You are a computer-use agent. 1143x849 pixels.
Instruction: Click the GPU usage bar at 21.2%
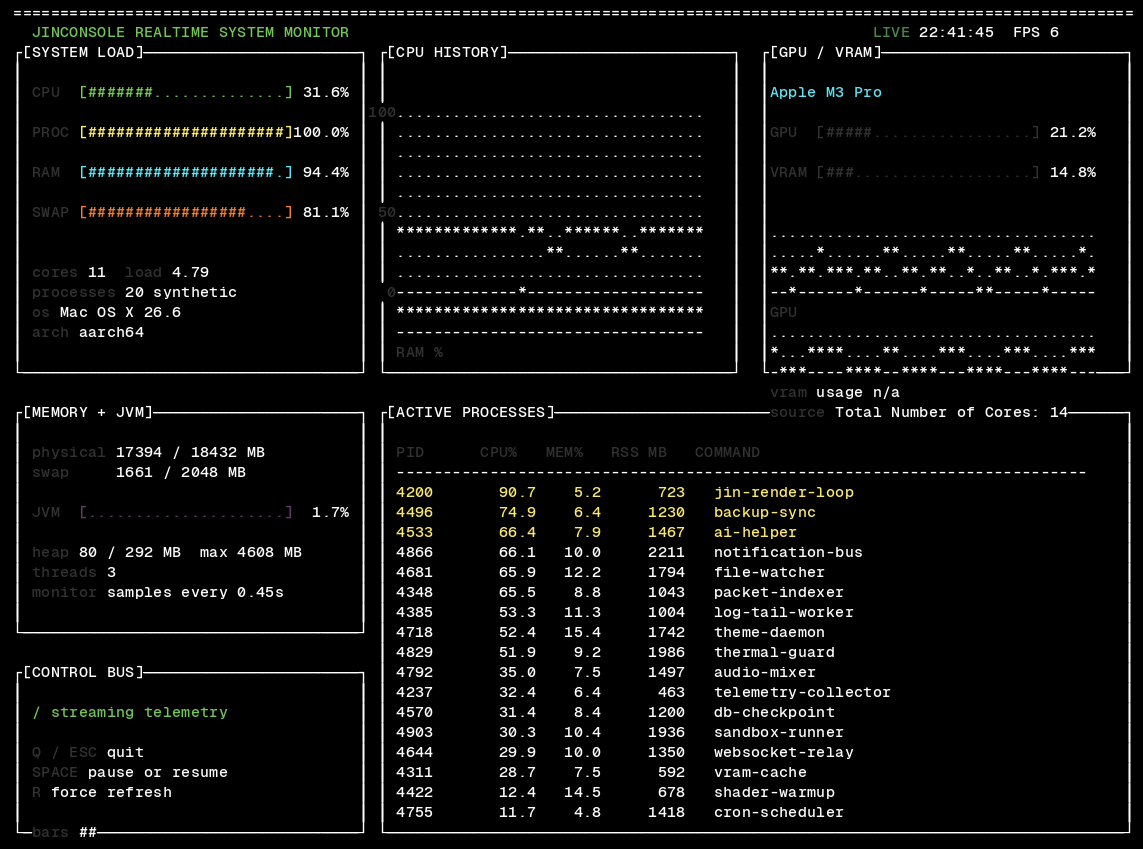pyautogui.click(x=928, y=133)
